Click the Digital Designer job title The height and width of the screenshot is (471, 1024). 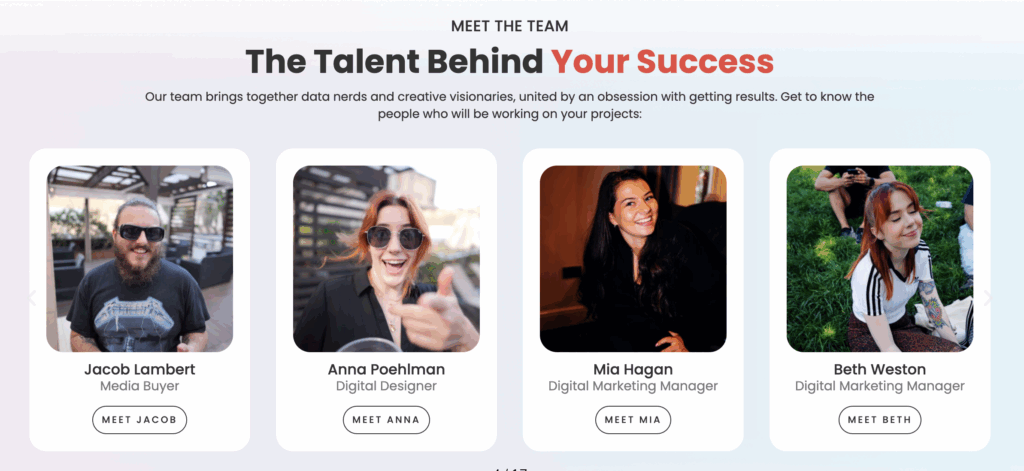pos(386,386)
